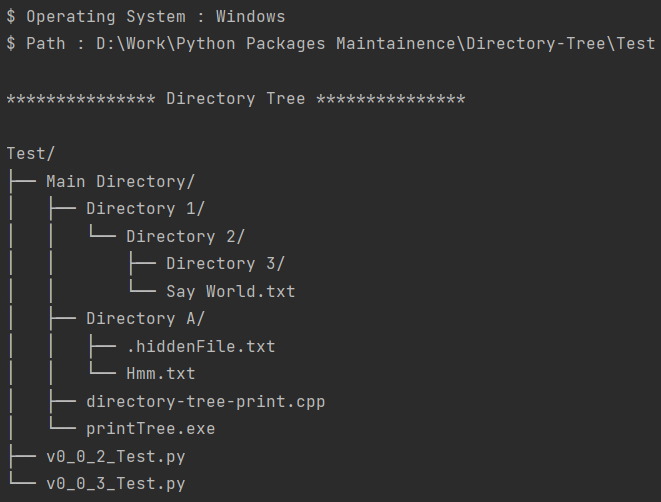Screen dimensions: 661x502
Task: Click the printTree.exe entry
Action: point(150,429)
